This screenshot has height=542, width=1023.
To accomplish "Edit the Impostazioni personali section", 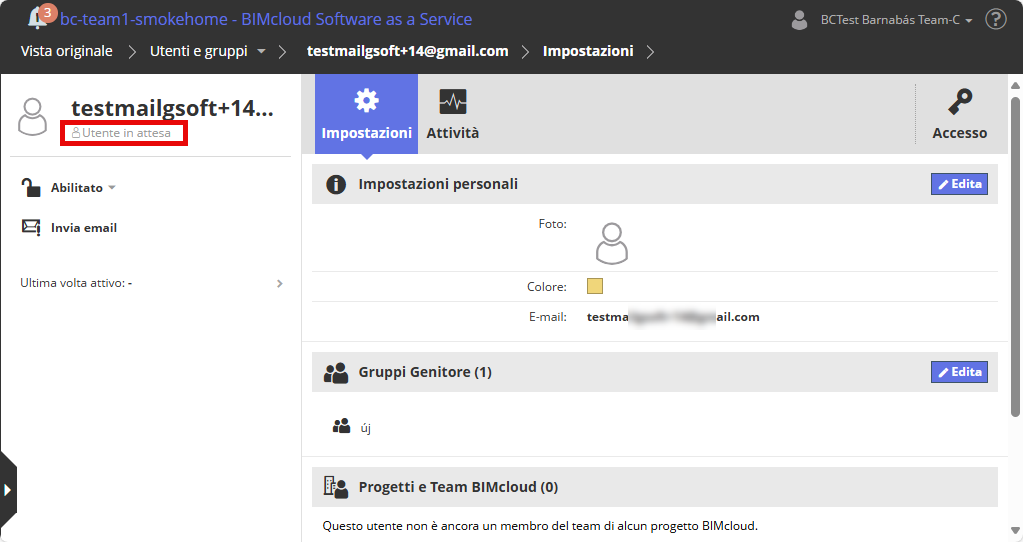I will click(959, 184).
